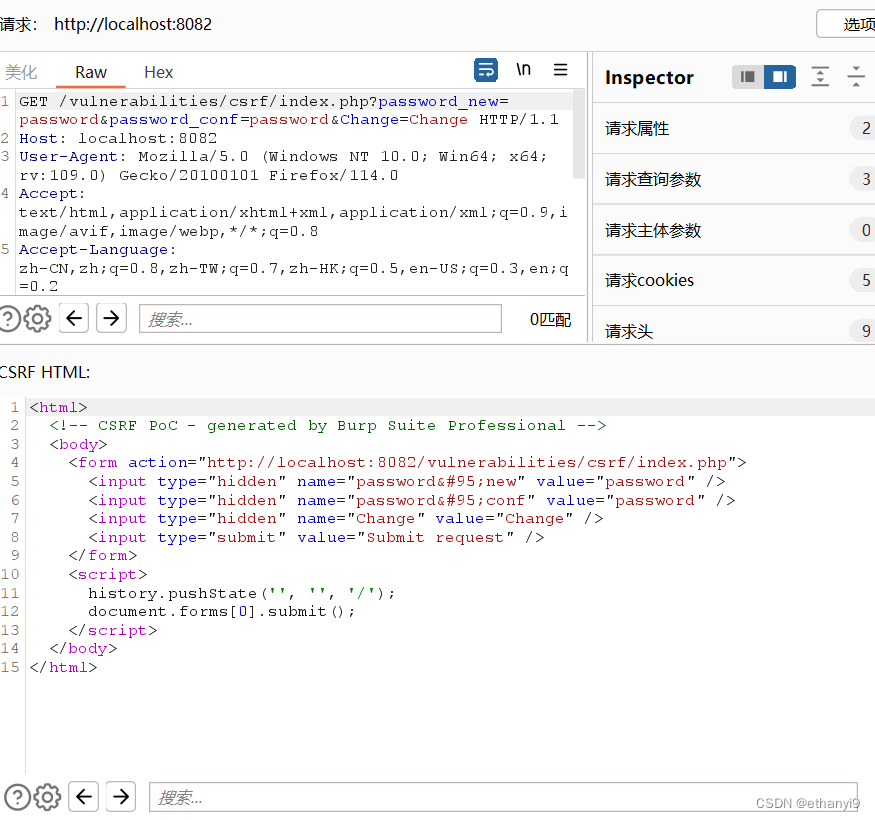Open help icon in request search bar

tap(8, 319)
